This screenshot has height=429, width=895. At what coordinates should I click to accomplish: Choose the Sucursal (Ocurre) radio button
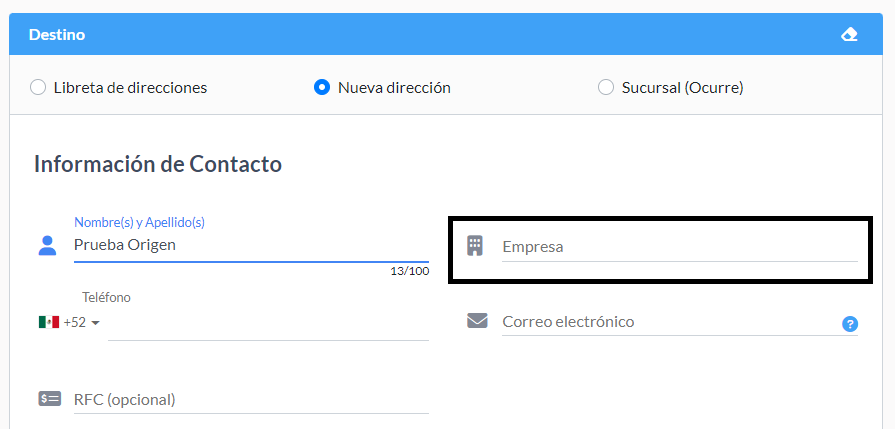(606, 88)
